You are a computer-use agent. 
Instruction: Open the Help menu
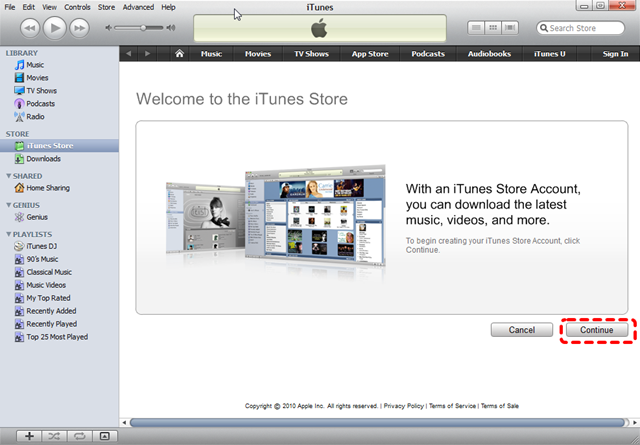click(168, 7)
